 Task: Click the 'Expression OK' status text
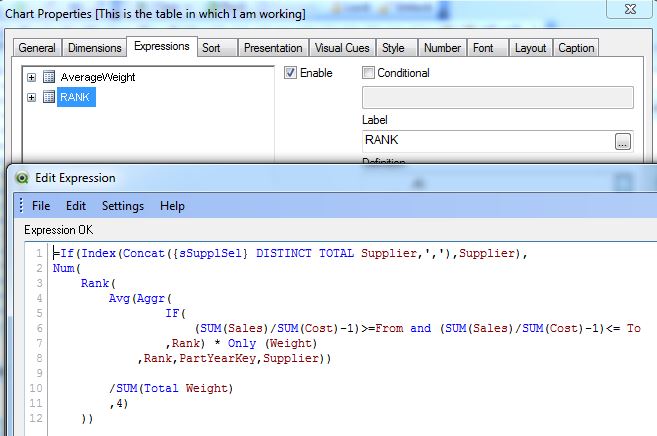tap(59, 230)
